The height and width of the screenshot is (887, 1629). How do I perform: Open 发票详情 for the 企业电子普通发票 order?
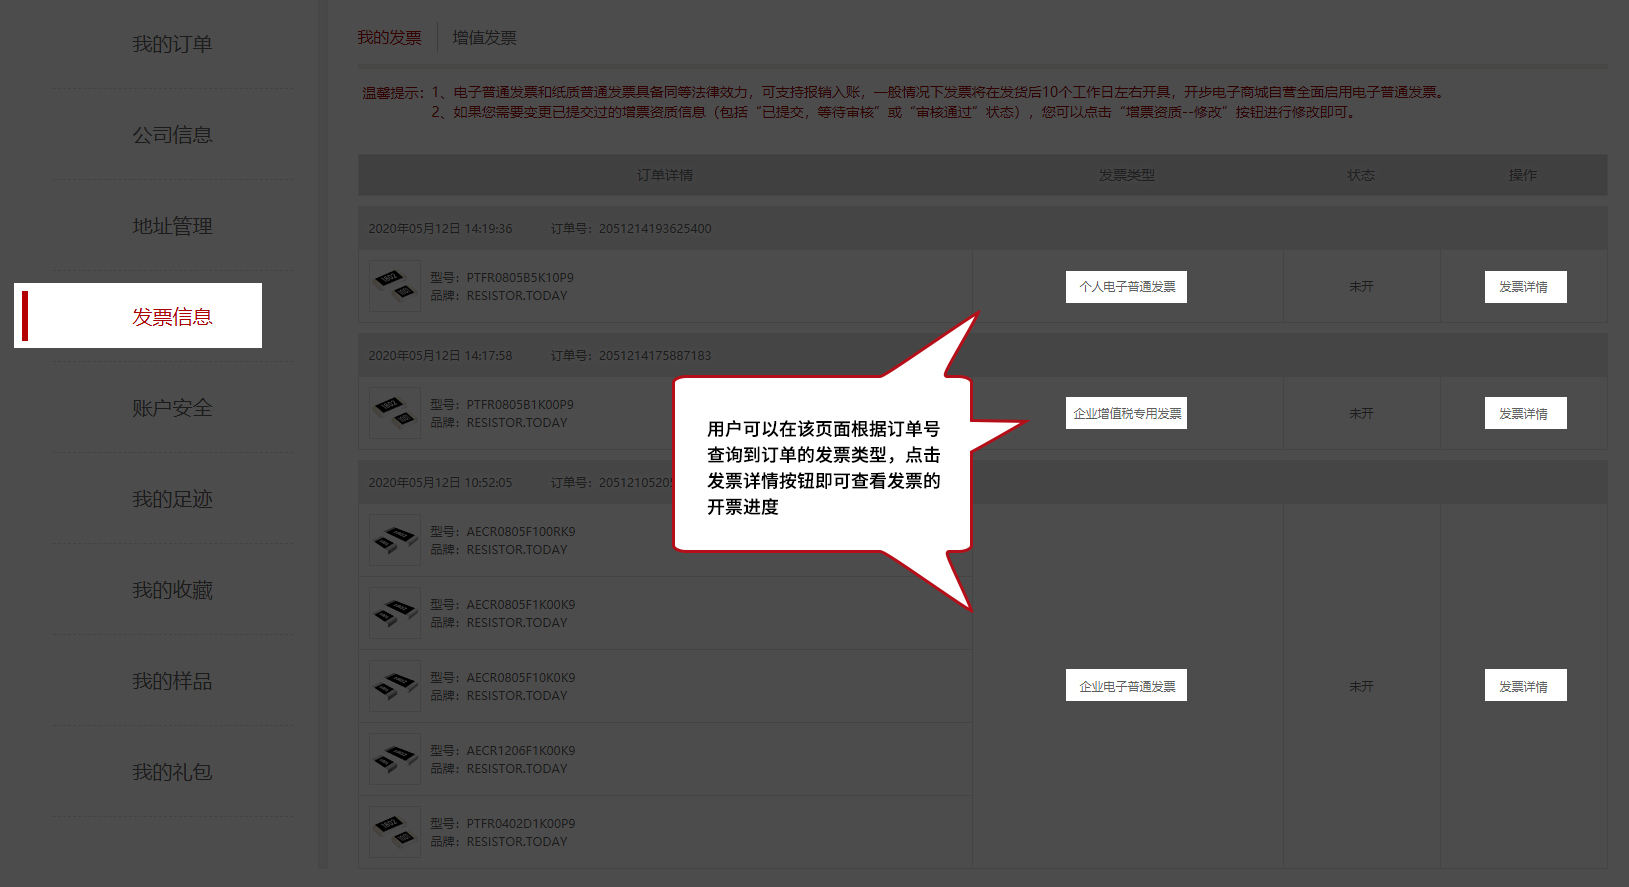click(x=1524, y=686)
